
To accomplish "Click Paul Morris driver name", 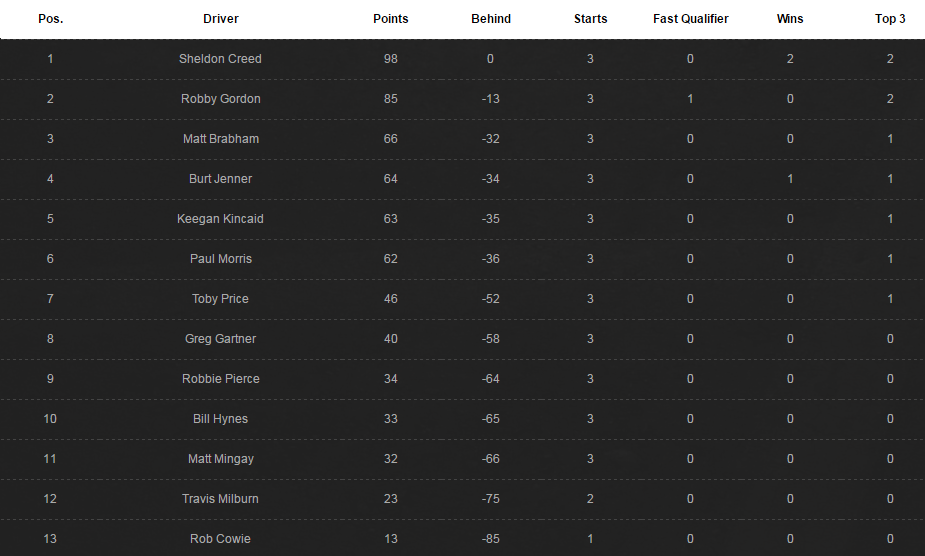I will pyautogui.click(x=221, y=259).
